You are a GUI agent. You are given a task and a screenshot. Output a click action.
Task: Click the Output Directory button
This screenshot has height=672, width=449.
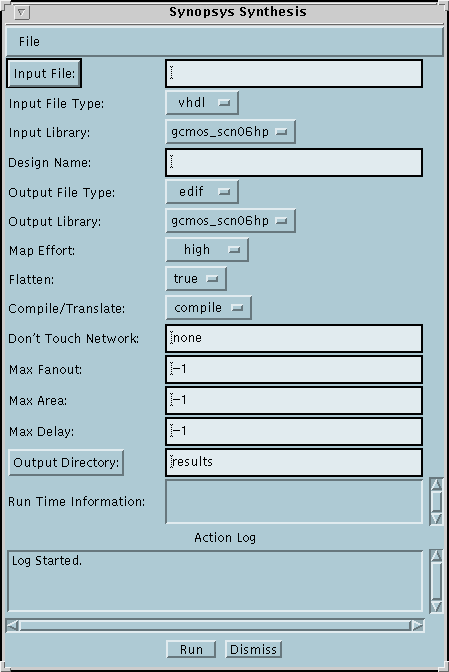(x=66, y=462)
